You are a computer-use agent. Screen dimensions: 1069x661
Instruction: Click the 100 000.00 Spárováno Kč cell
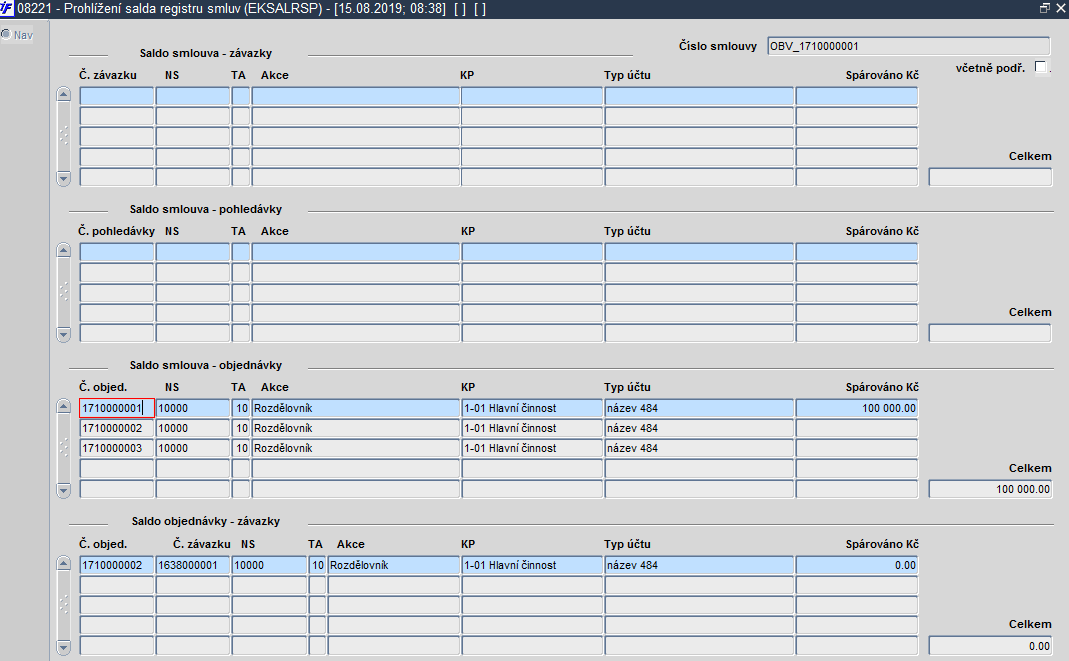[857, 408]
